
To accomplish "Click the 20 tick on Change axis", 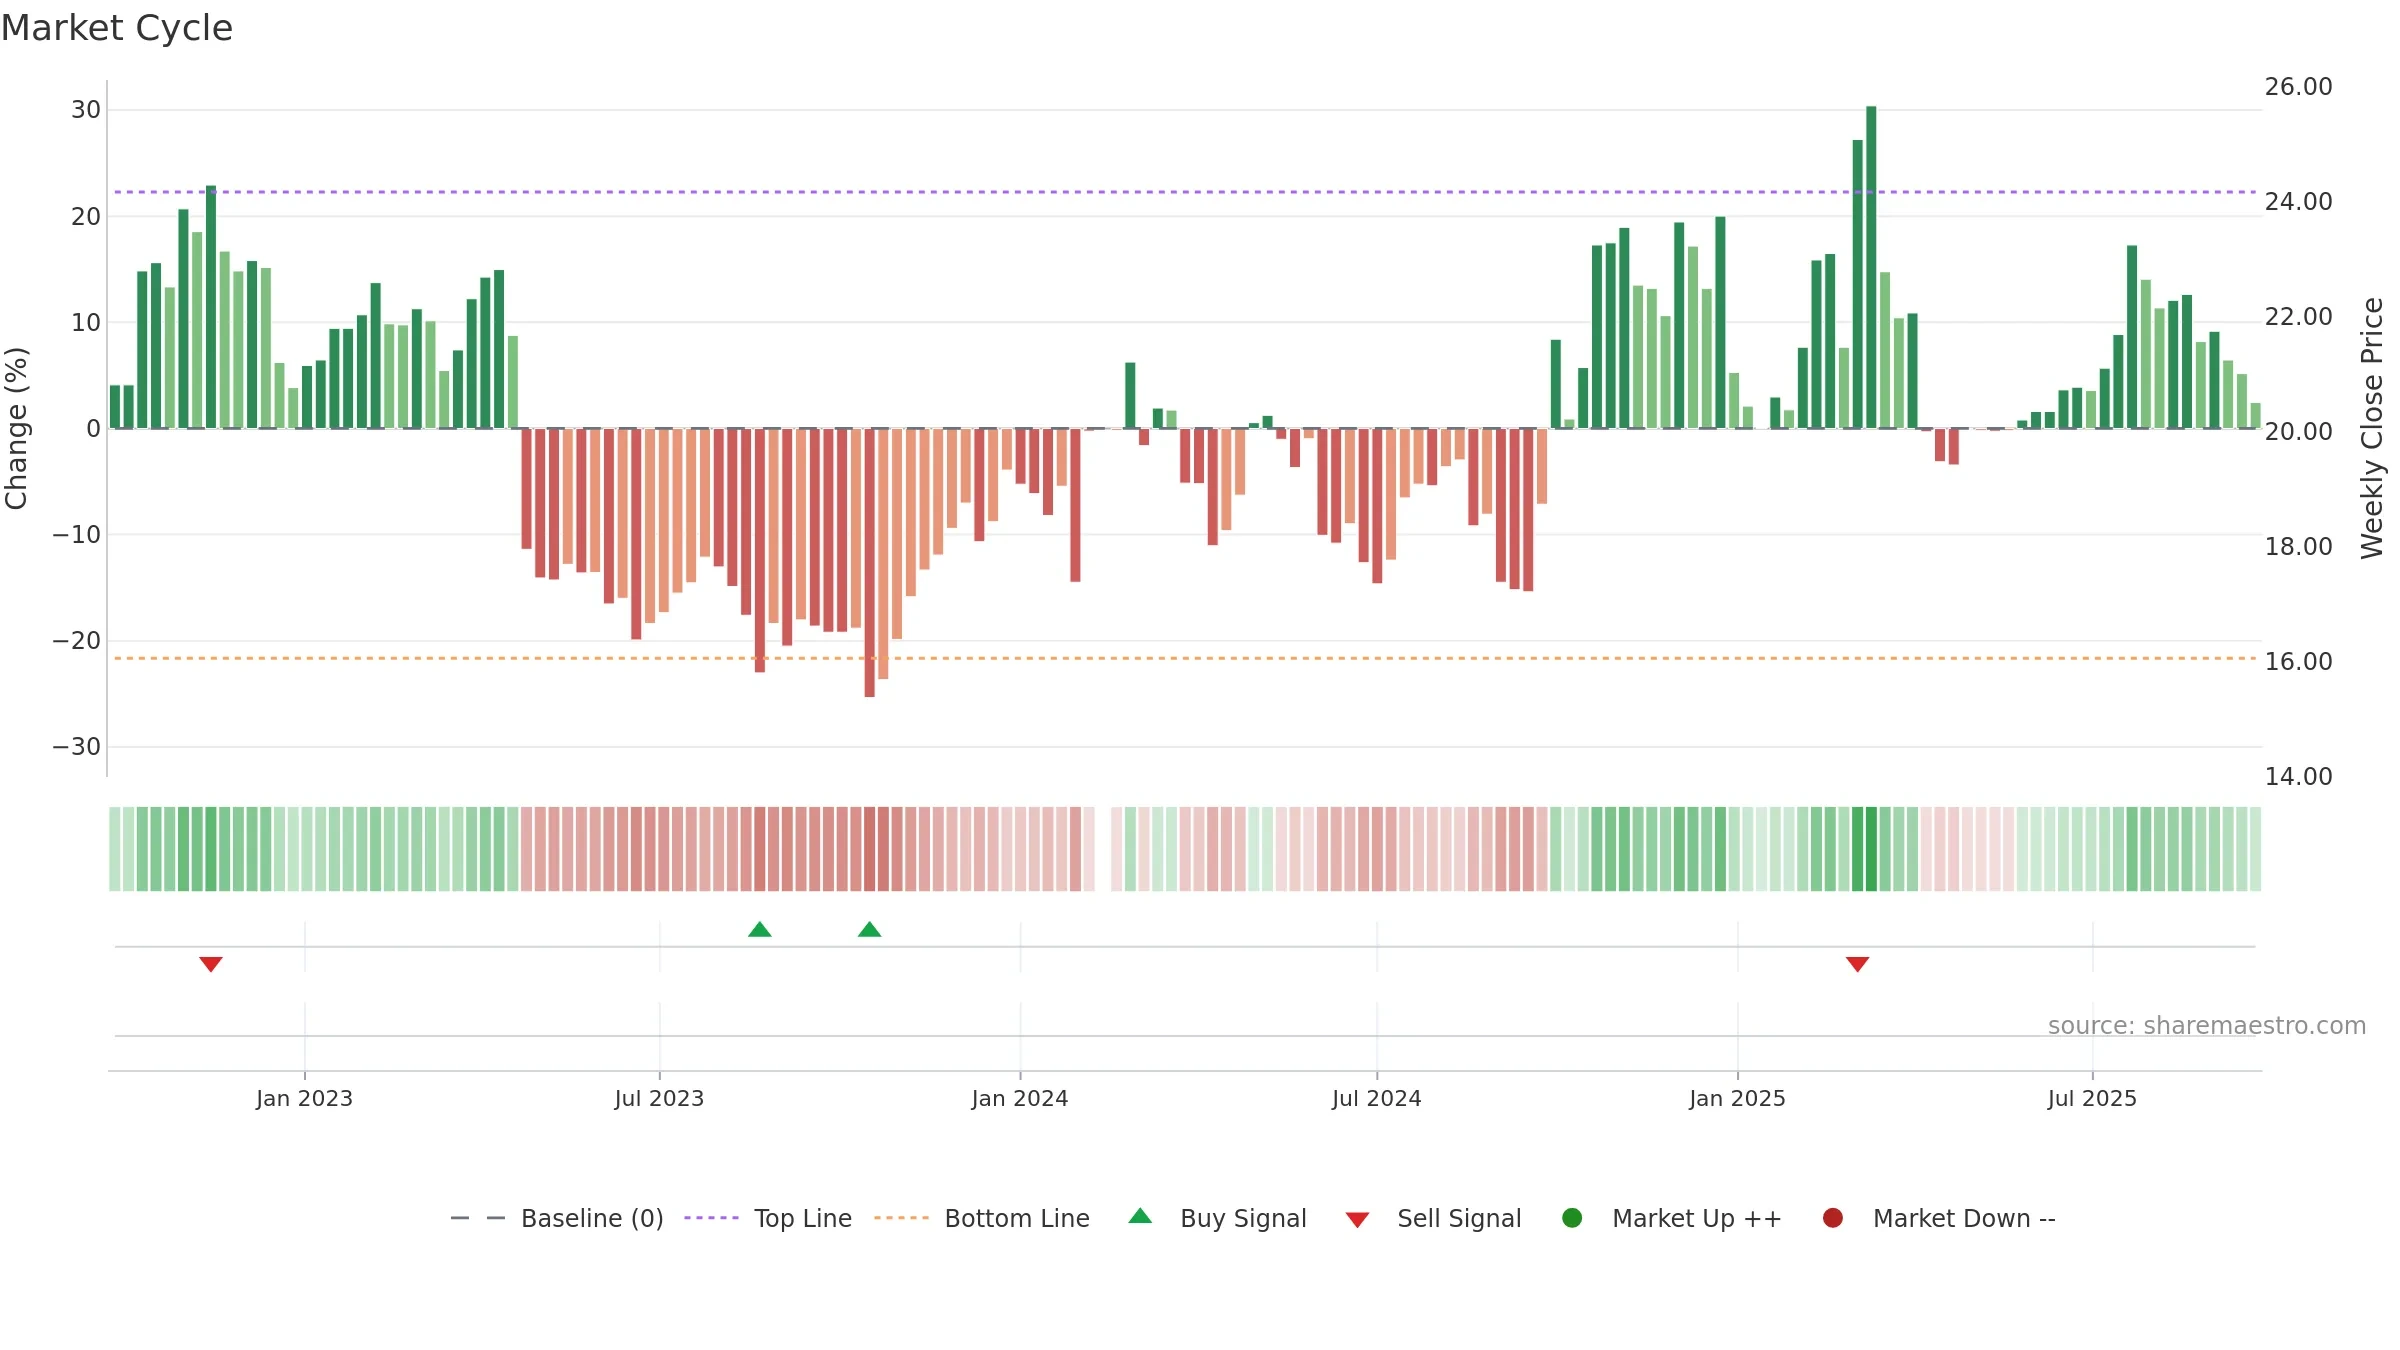I will pos(86,217).
